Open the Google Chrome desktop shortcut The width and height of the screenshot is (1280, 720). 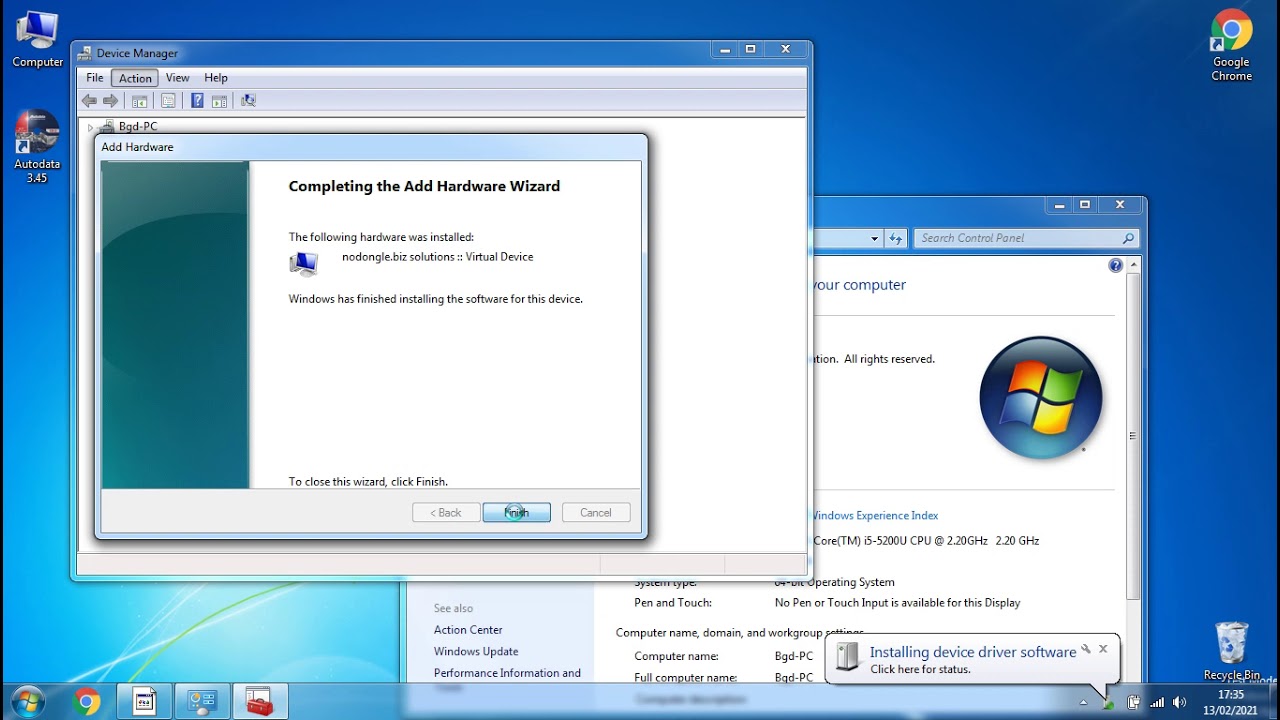(1232, 46)
